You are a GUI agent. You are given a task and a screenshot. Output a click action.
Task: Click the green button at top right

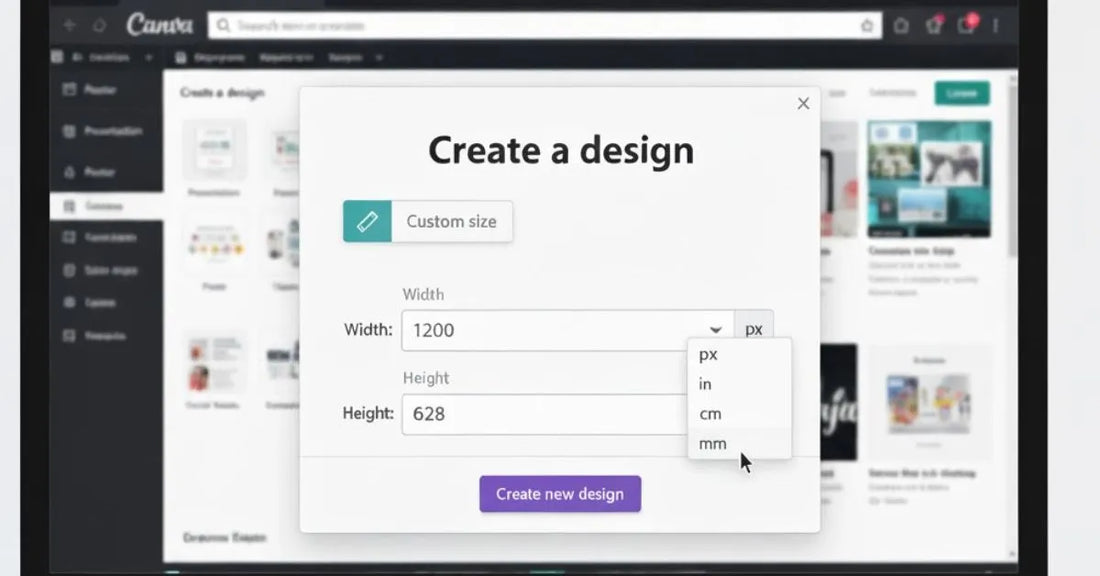click(962, 93)
